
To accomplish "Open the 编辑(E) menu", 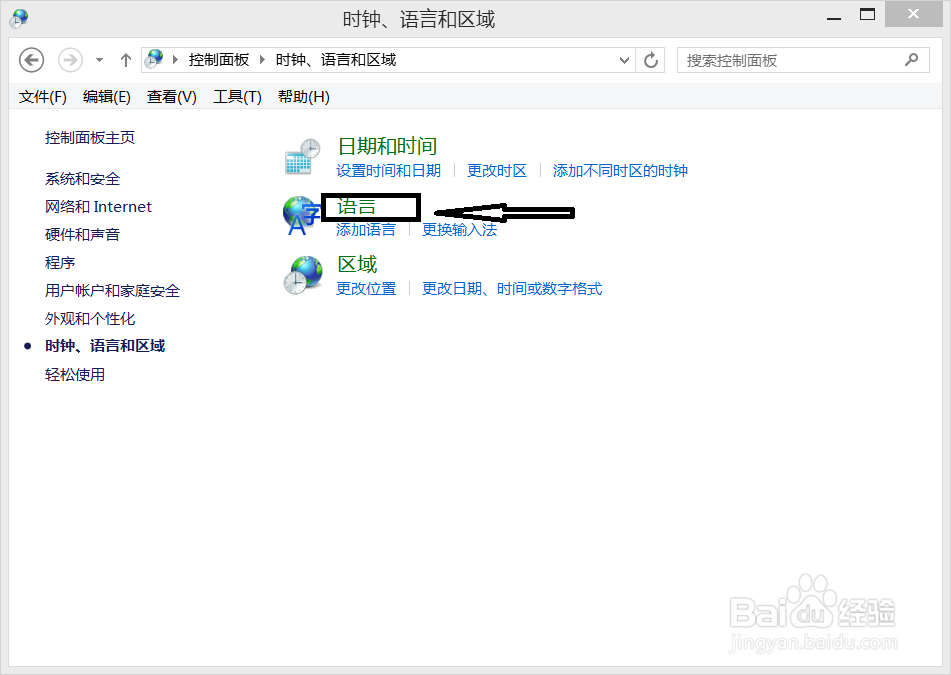I will pyautogui.click(x=107, y=97).
